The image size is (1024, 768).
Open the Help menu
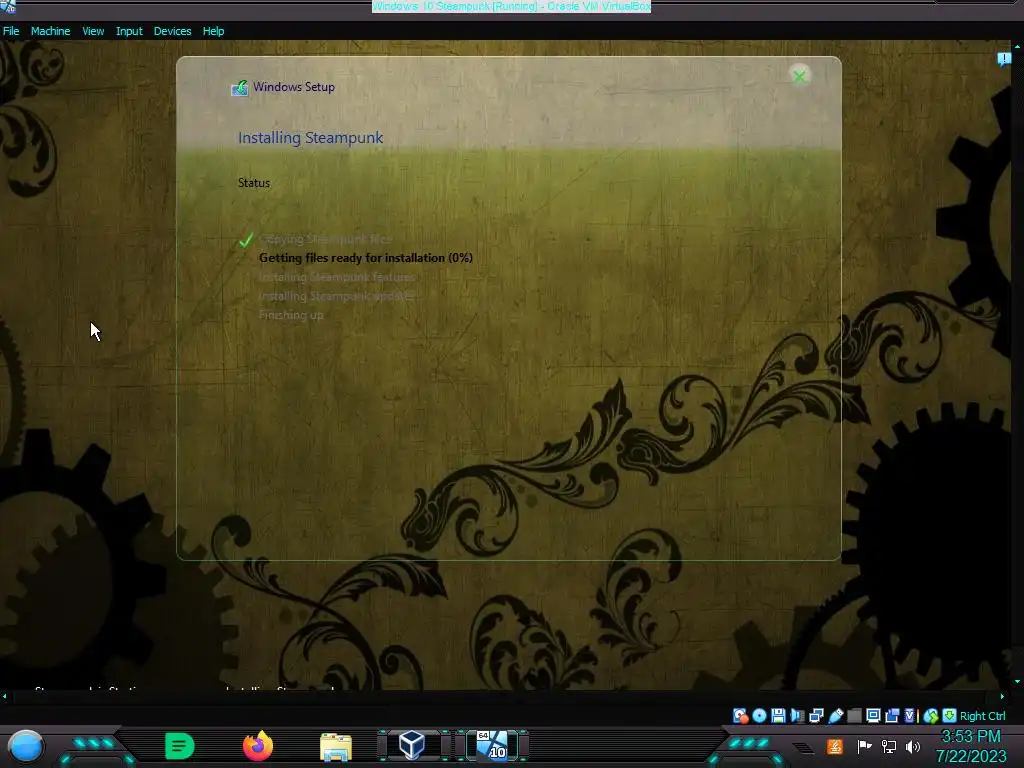213,31
